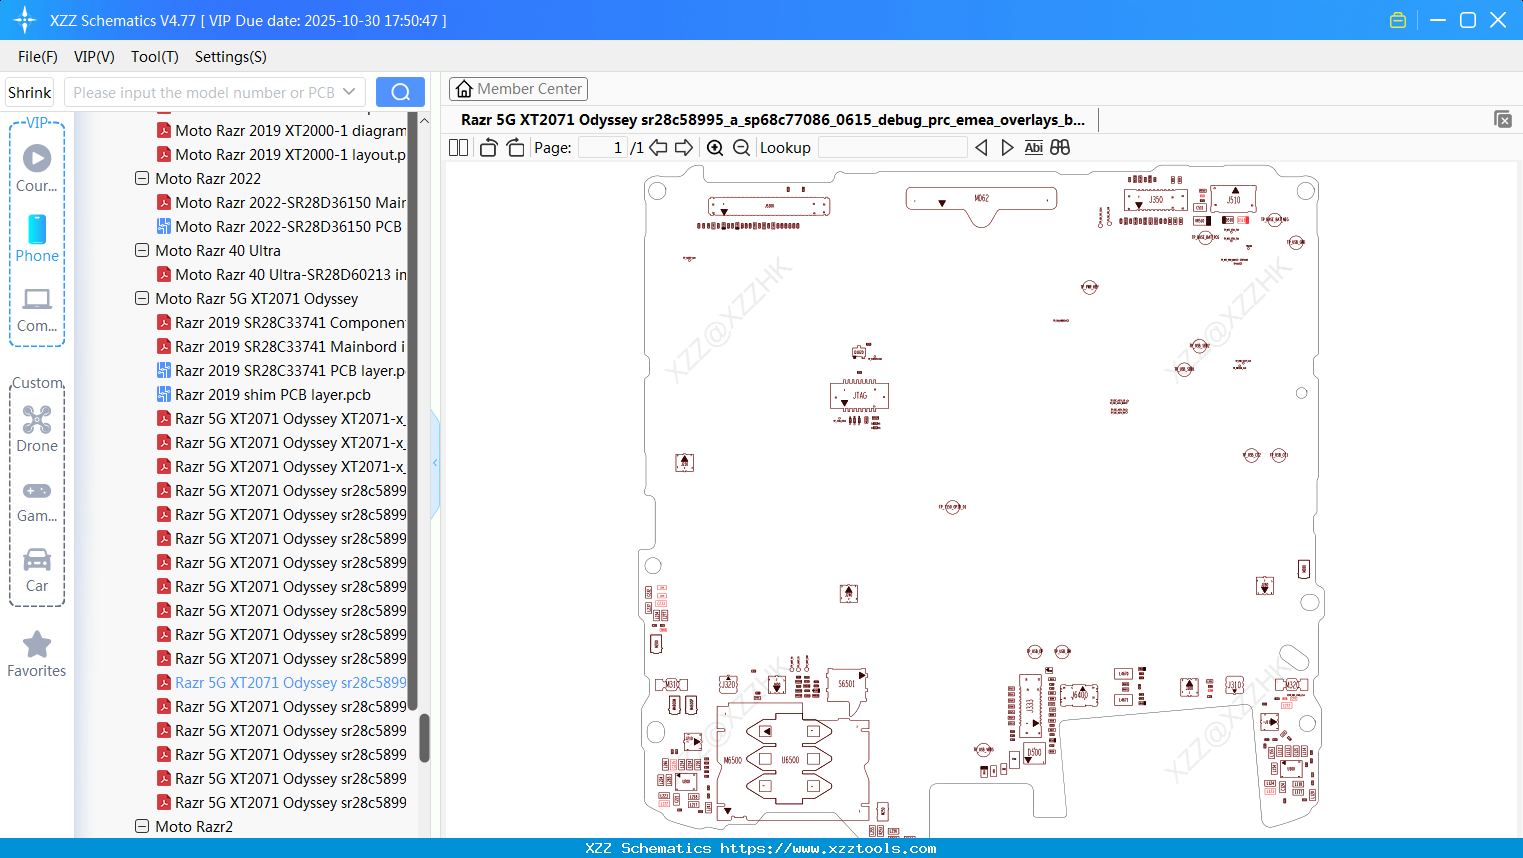
Task: Open Favorites with the star icon
Action: point(37,654)
